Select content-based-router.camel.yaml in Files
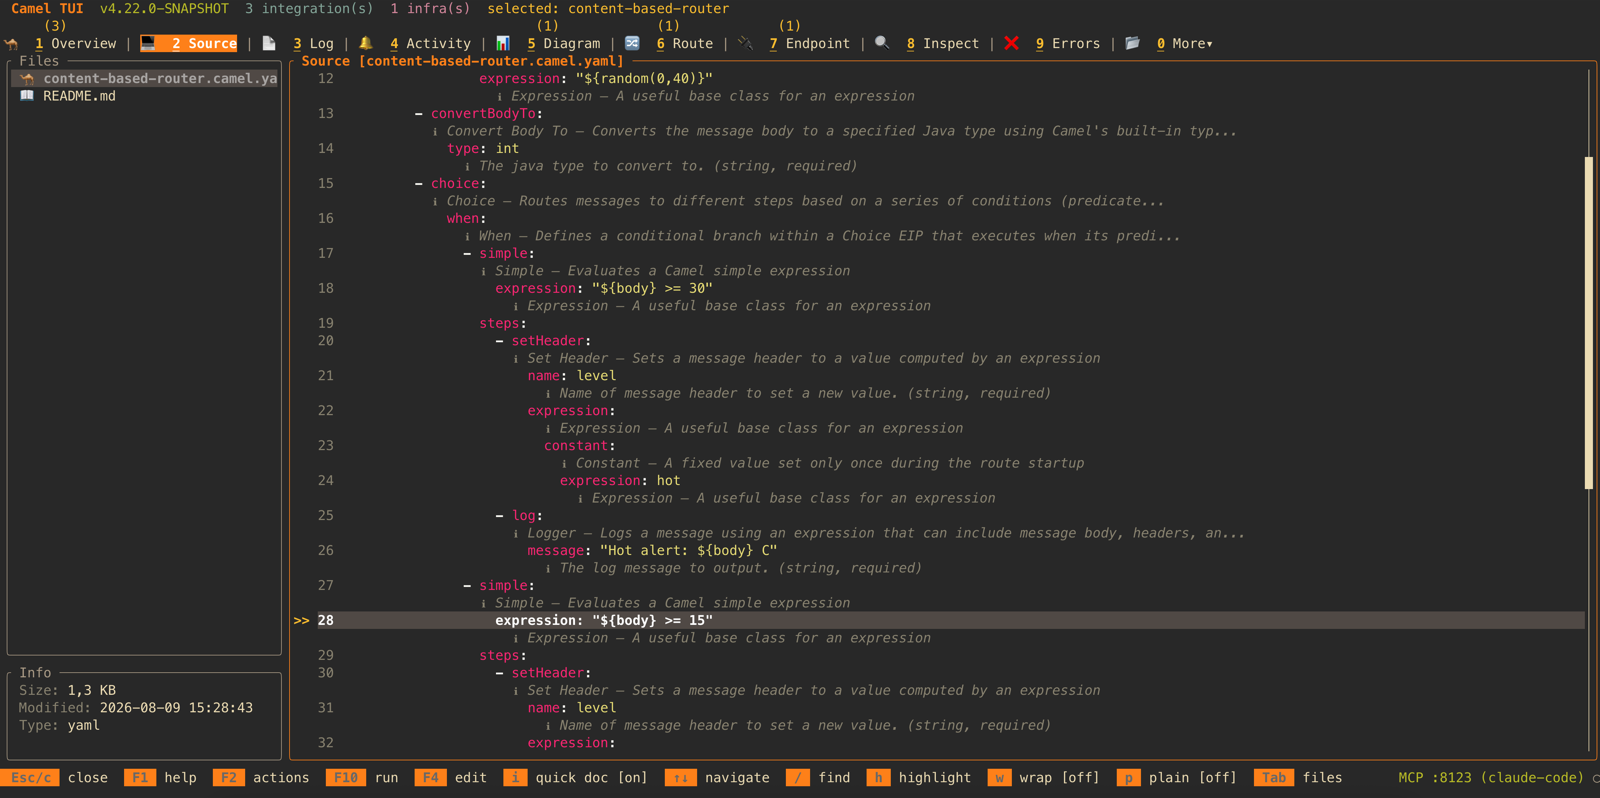Screen dimensions: 1600x798 tap(144, 78)
